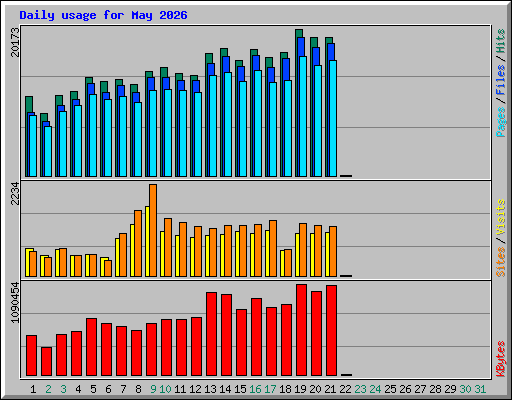Image resolution: width=512 pixels, height=400 pixels.
Task: Click day 9 on the x-axis
Action: point(153,389)
